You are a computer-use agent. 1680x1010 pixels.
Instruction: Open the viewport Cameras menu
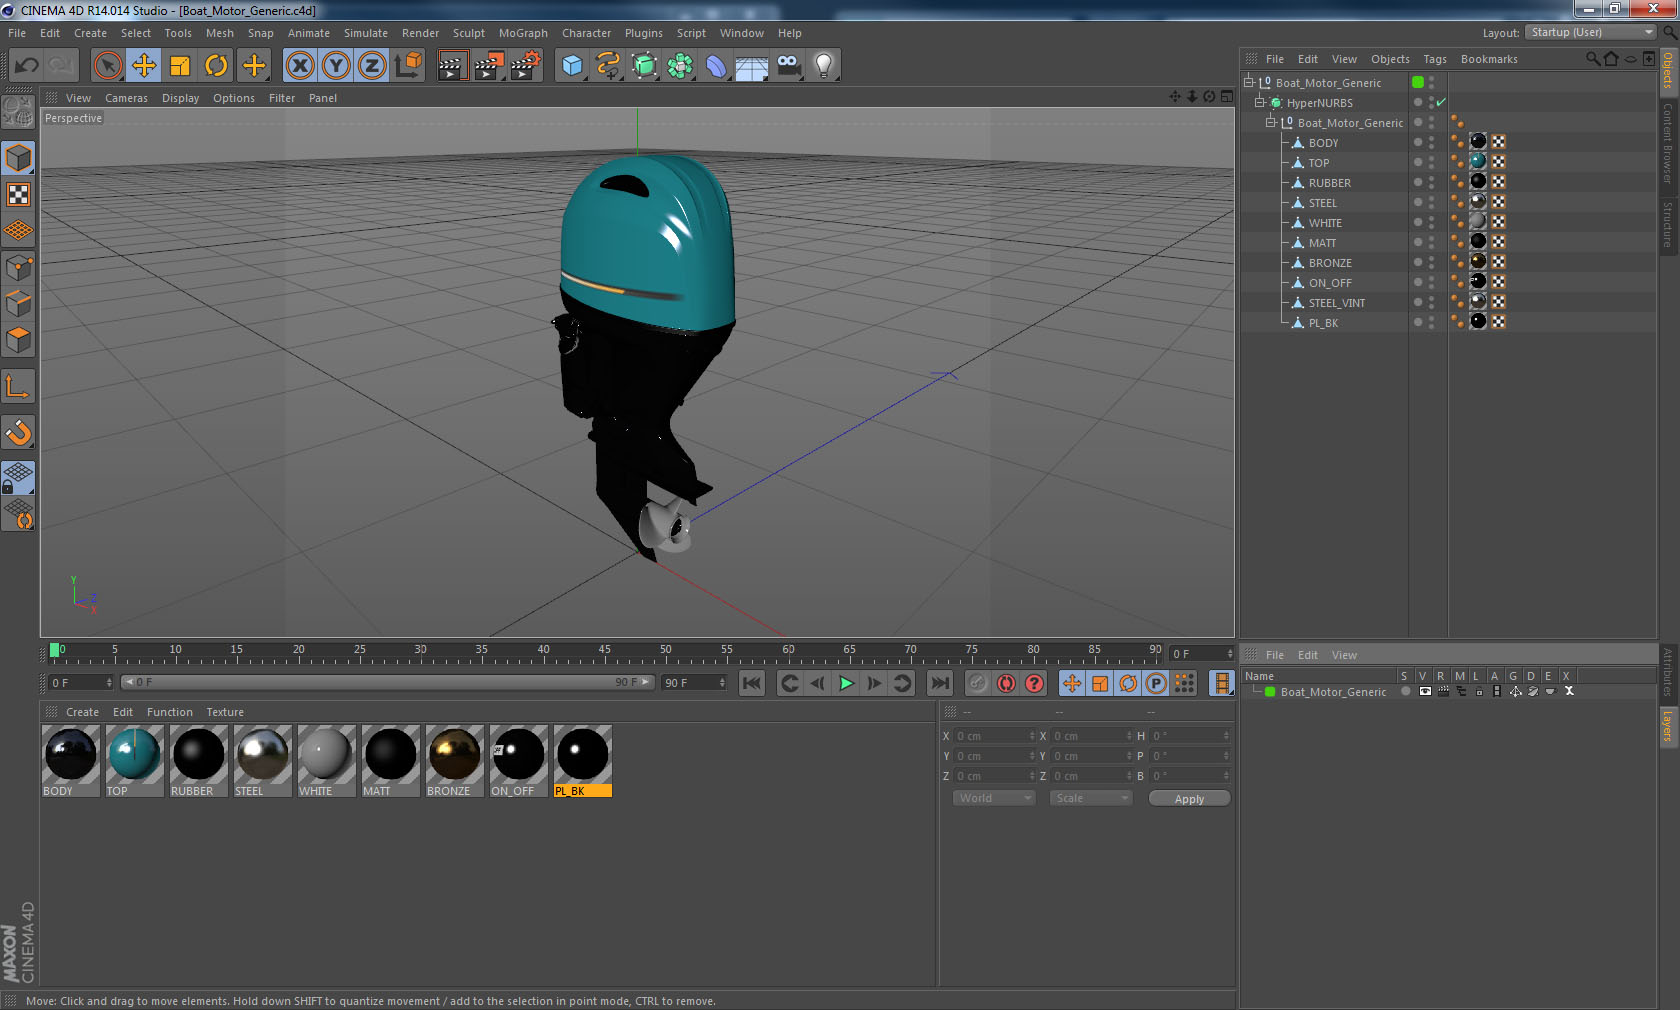point(126,98)
